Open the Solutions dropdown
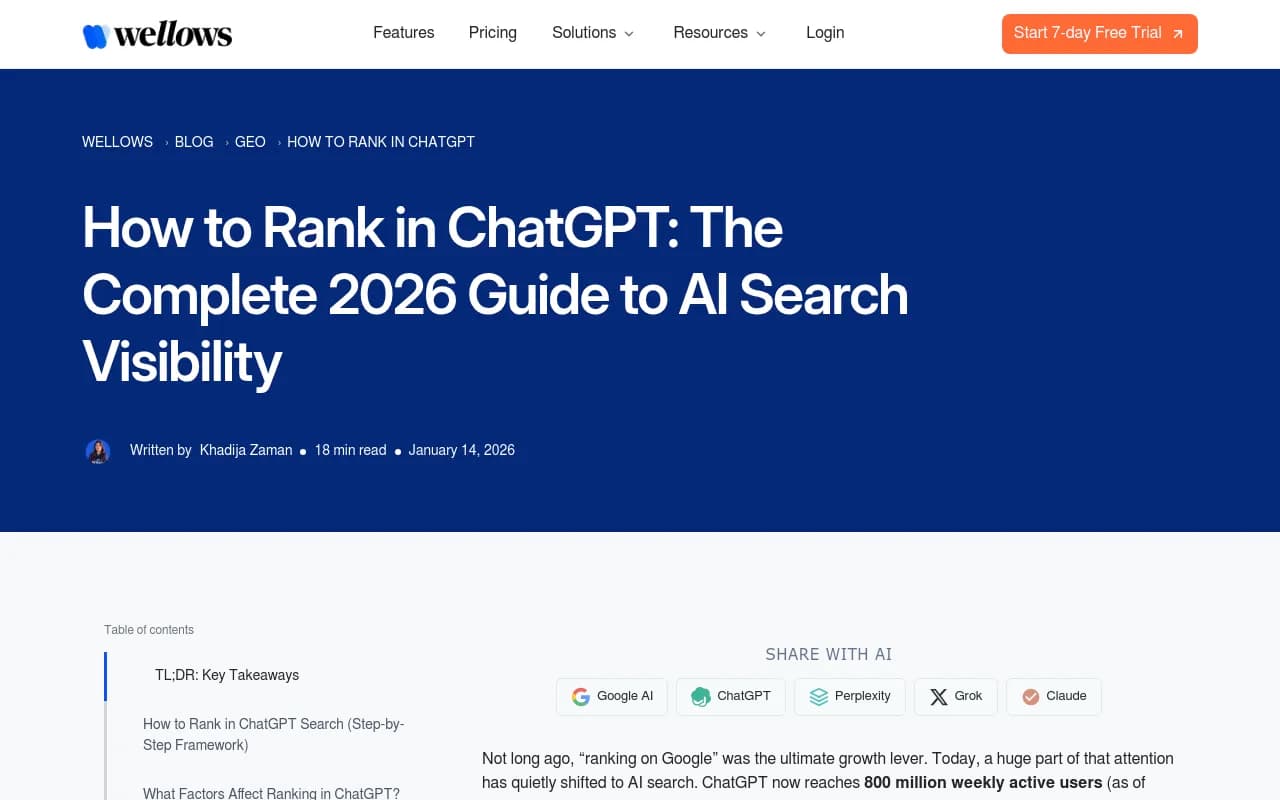Screen dimensions: 1280x800 pyautogui.click(x=584, y=33)
